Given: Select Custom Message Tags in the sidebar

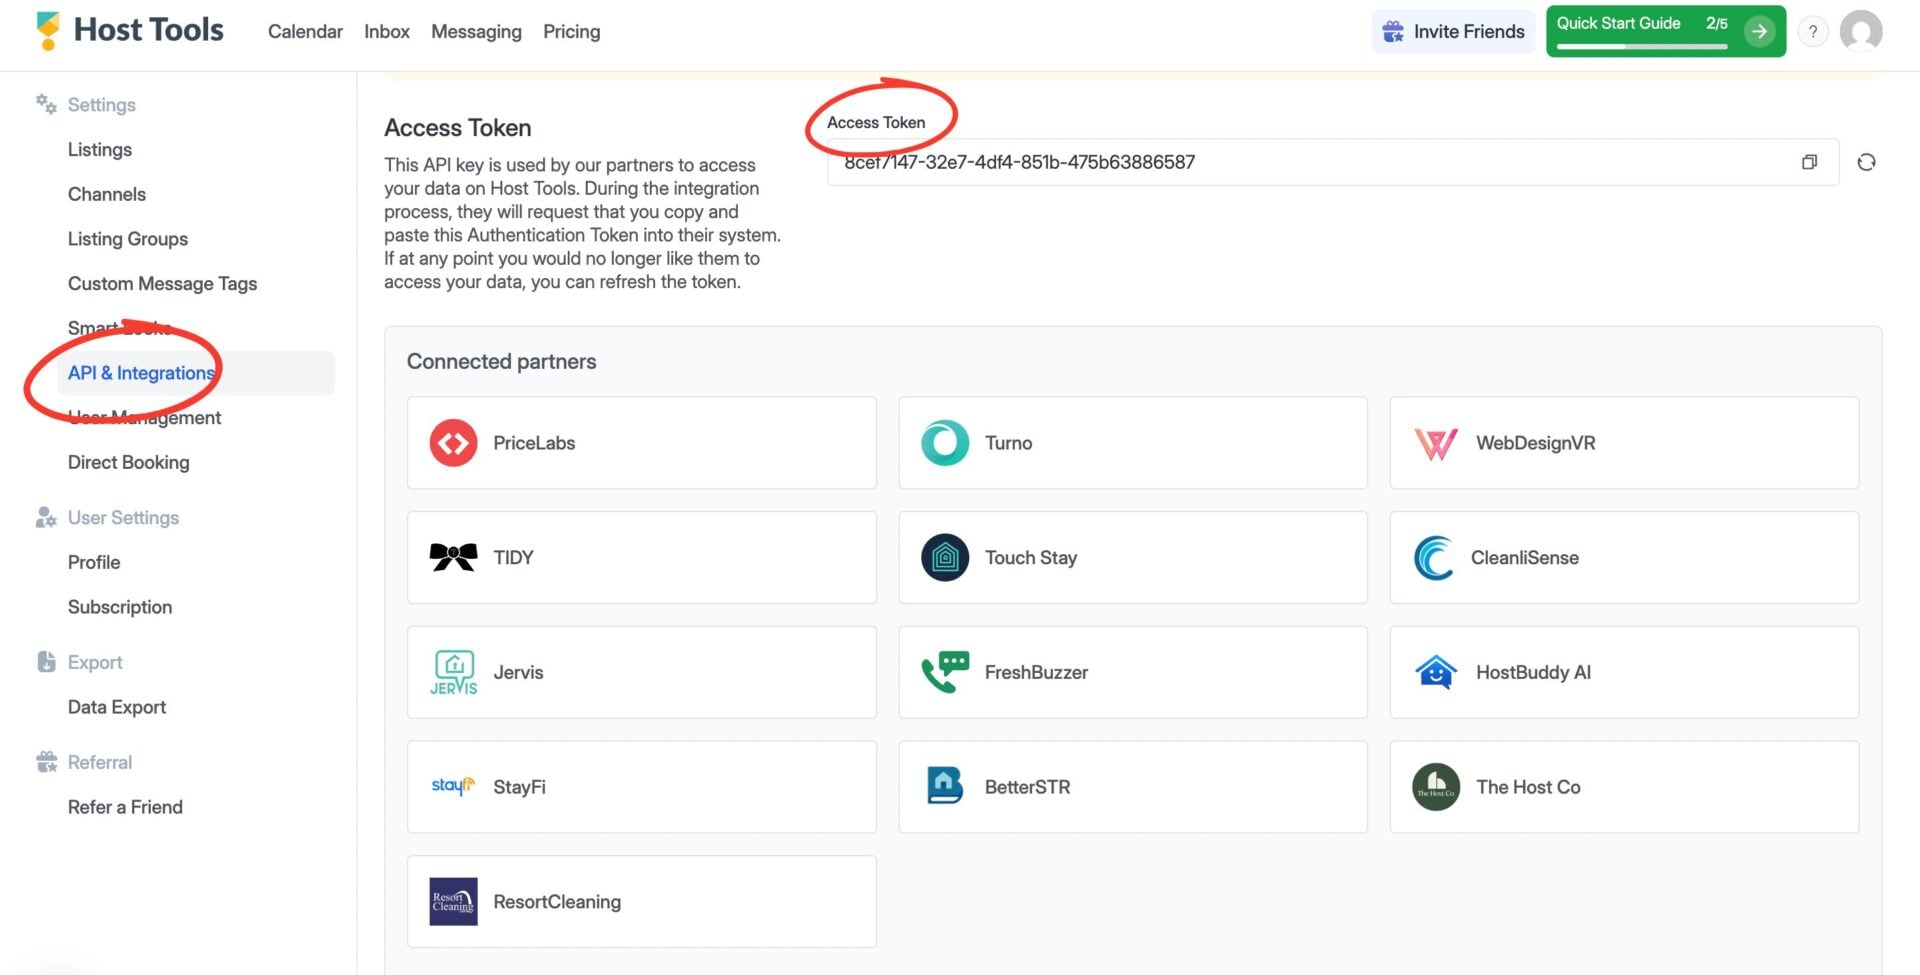Looking at the screenshot, I should pyautogui.click(x=162, y=283).
